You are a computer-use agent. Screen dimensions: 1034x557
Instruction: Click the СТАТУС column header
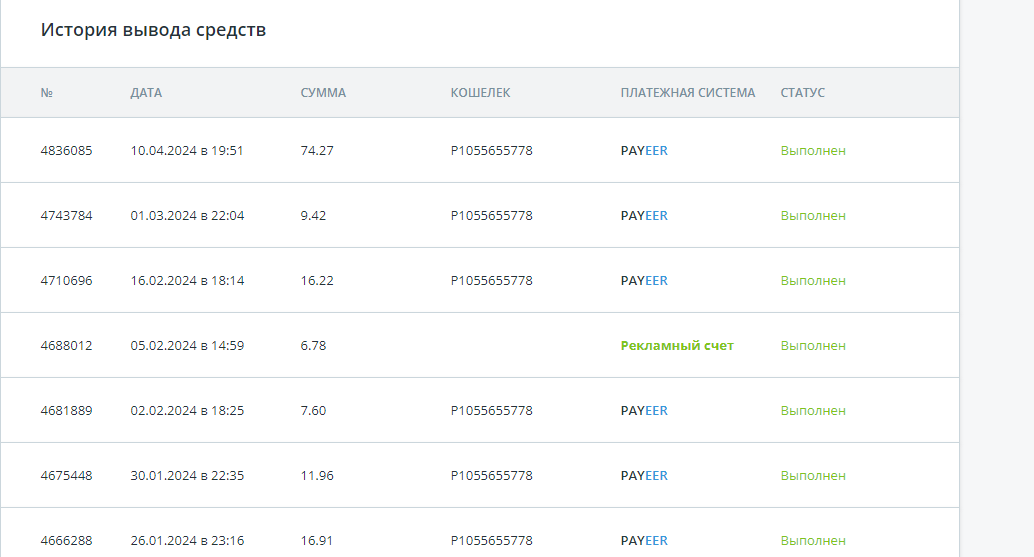tap(803, 93)
